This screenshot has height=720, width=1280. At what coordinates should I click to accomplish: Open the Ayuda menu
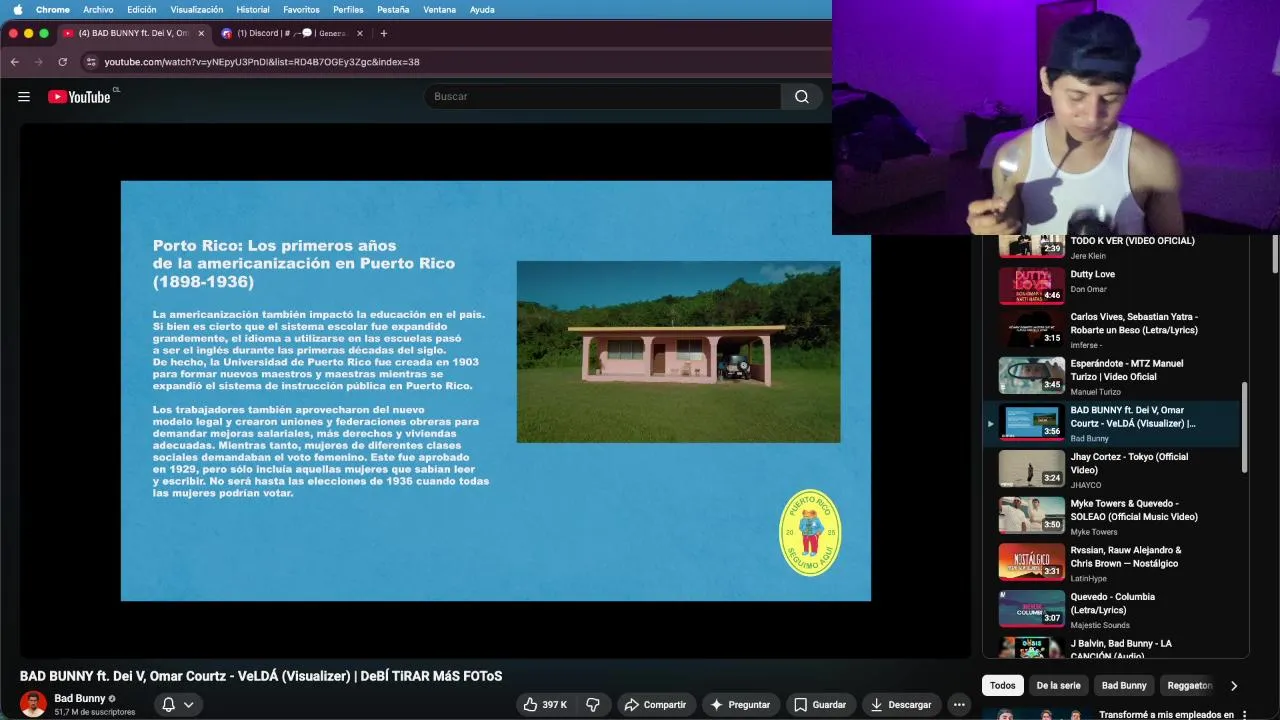(x=482, y=9)
